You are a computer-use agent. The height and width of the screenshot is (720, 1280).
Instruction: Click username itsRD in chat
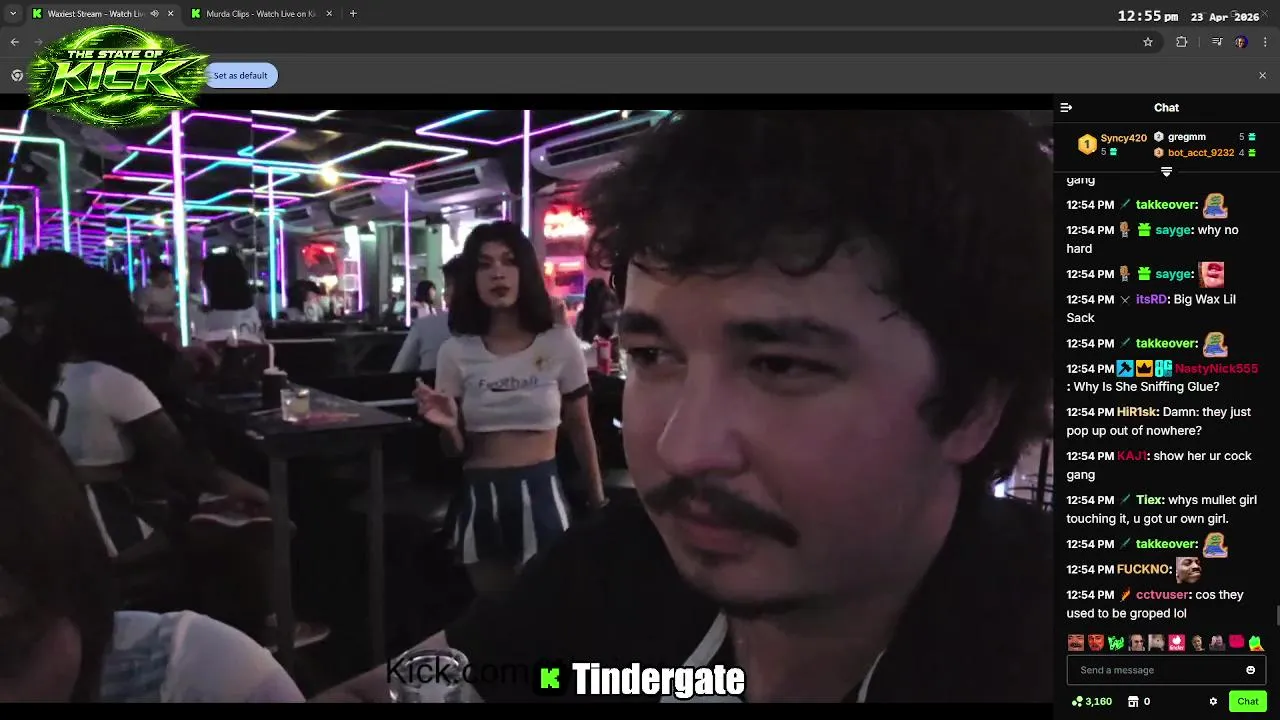tap(1151, 299)
